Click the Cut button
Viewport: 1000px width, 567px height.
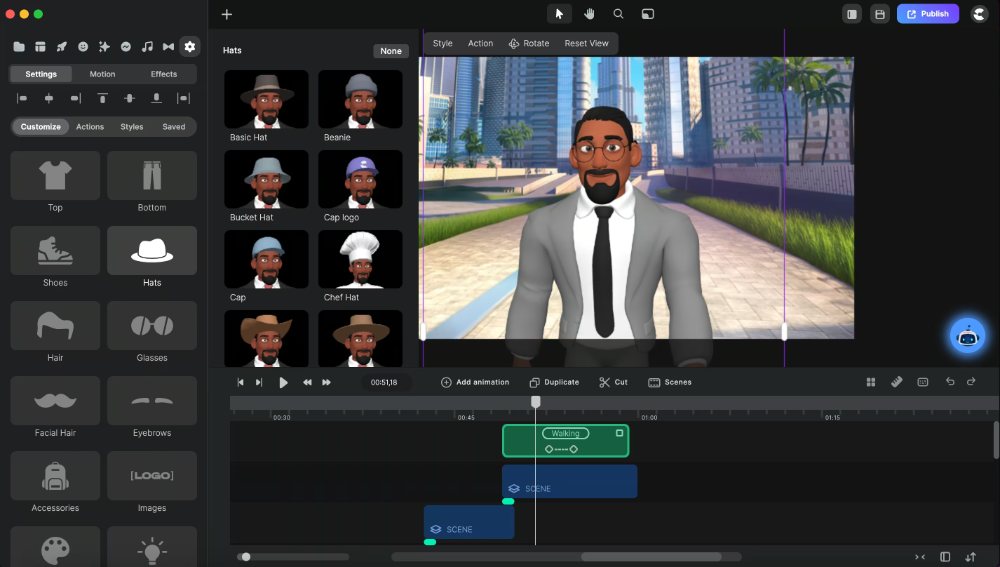click(614, 382)
